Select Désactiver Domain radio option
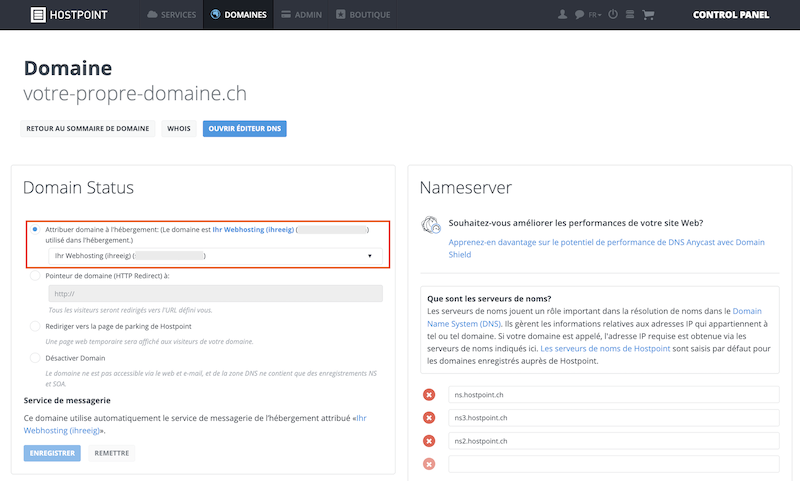Viewport: 800px width, 481px height. coord(35,358)
